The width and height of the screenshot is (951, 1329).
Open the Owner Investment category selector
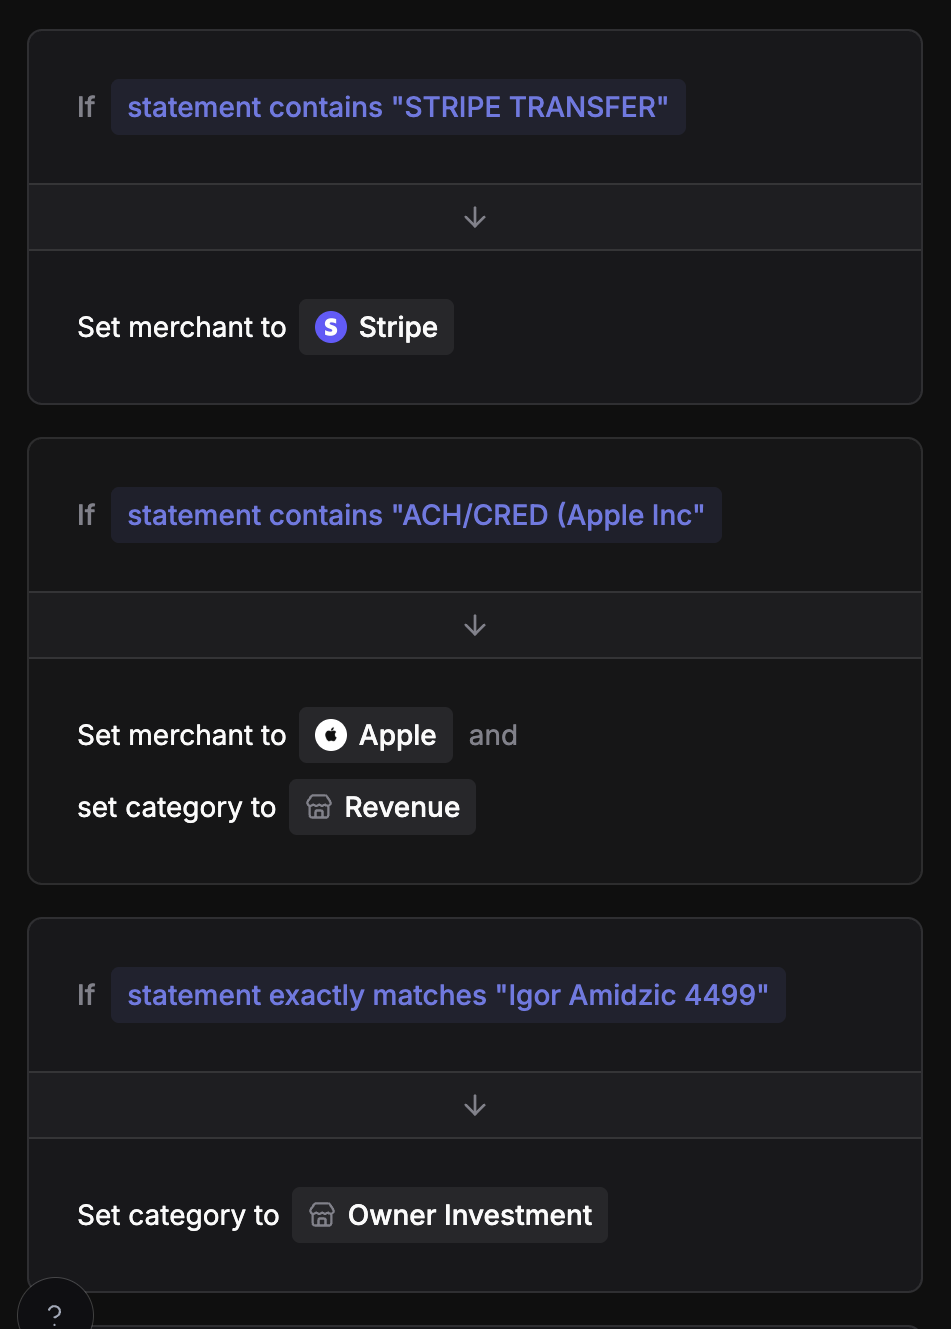click(449, 1215)
